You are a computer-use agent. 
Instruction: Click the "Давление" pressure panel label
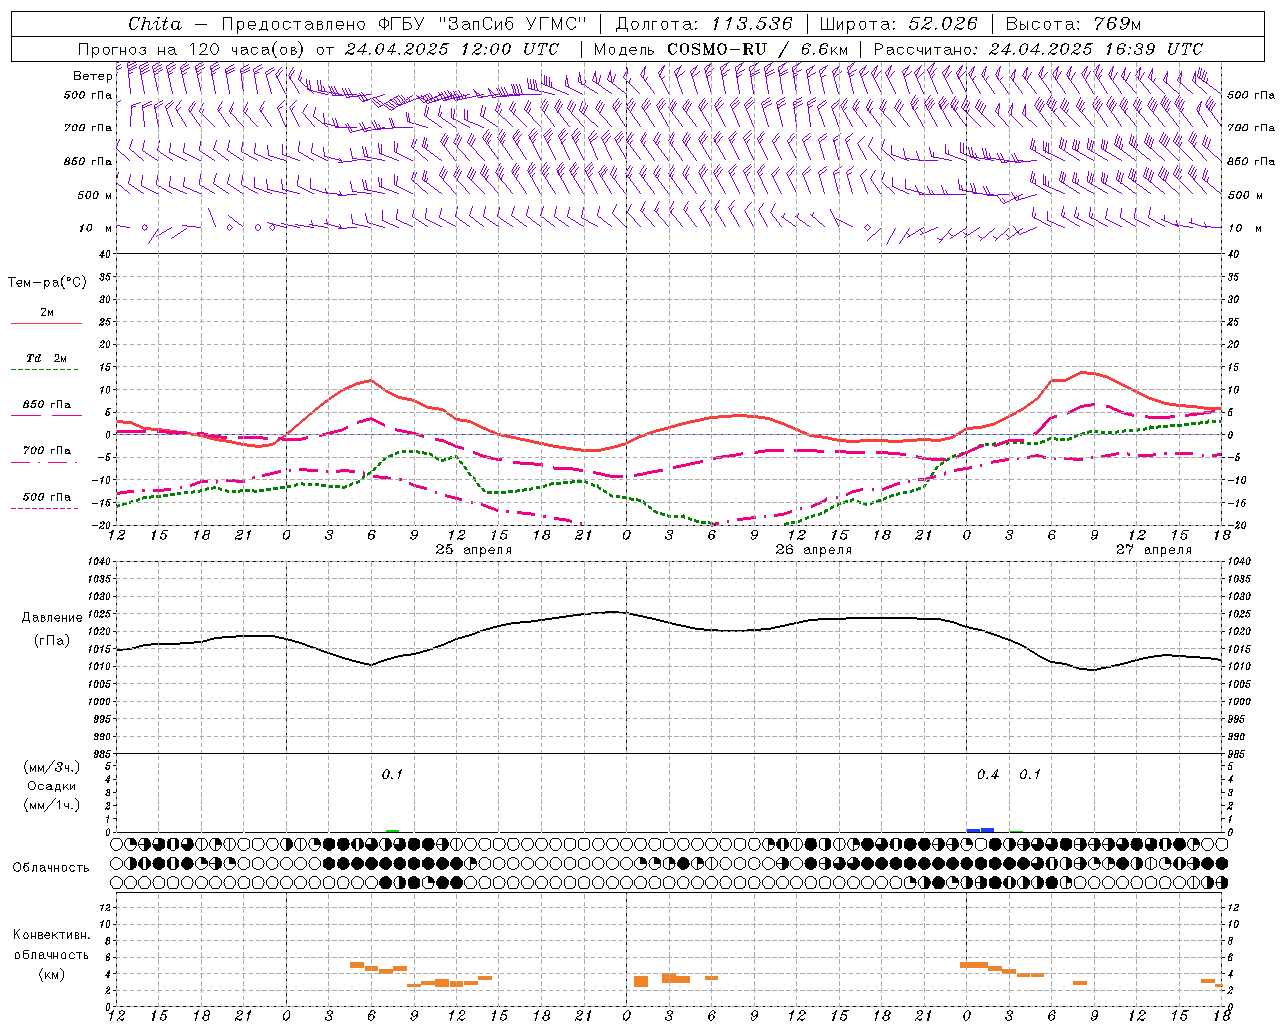tap(52, 618)
